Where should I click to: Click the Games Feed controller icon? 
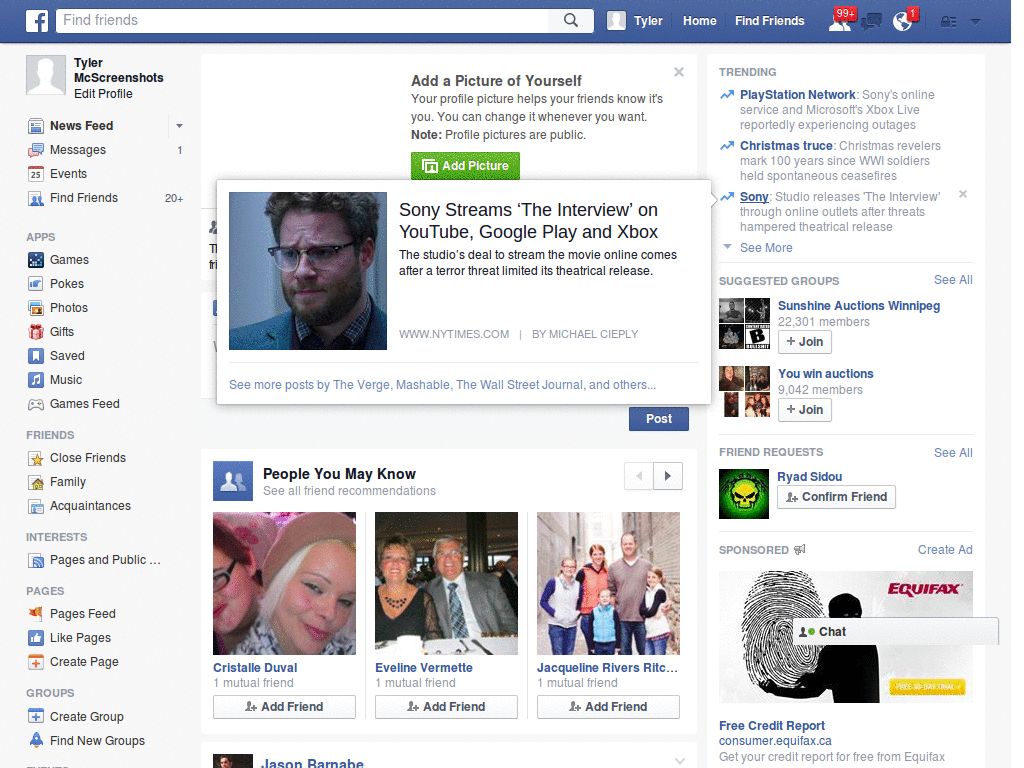[x=36, y=404]
